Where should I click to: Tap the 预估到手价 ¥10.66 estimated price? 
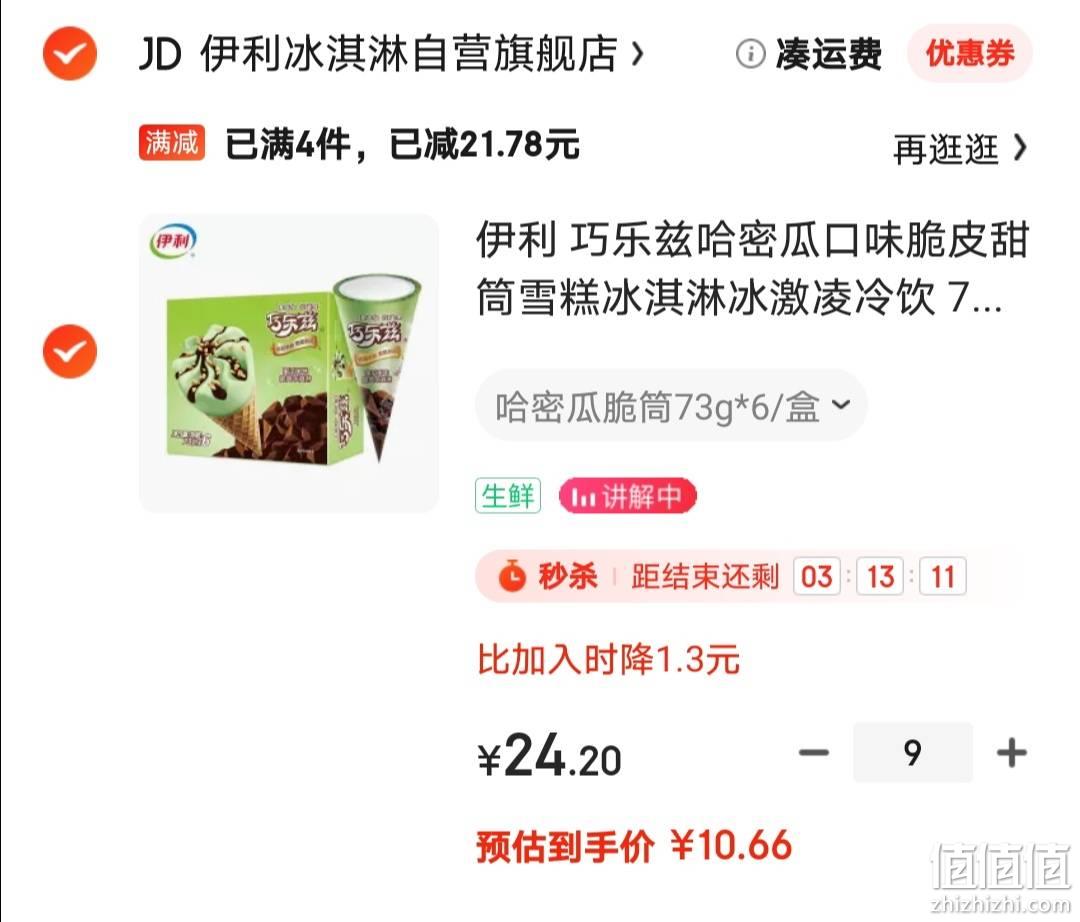(634, 846)
